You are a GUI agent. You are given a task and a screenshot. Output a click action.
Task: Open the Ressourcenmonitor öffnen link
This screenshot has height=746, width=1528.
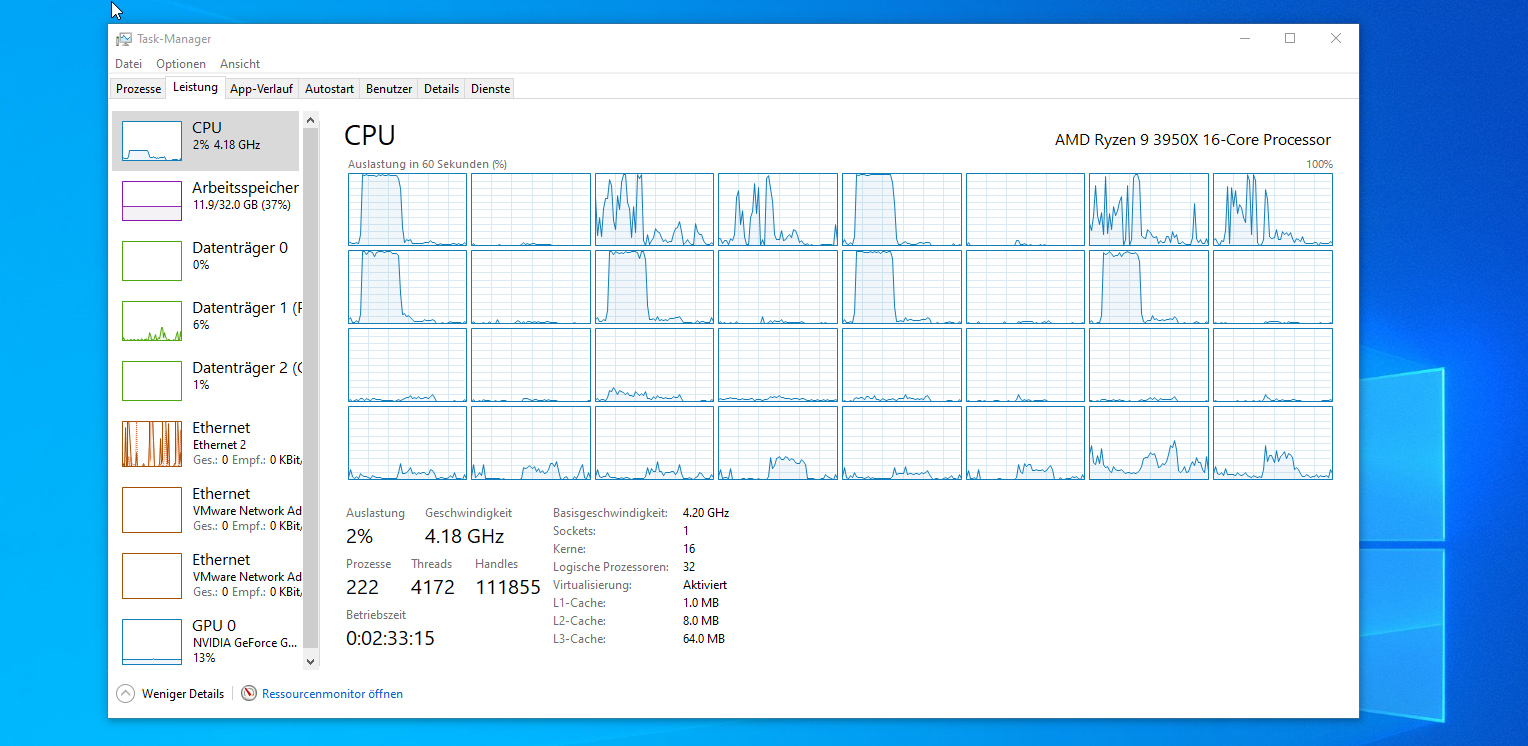tap(332, 693)
